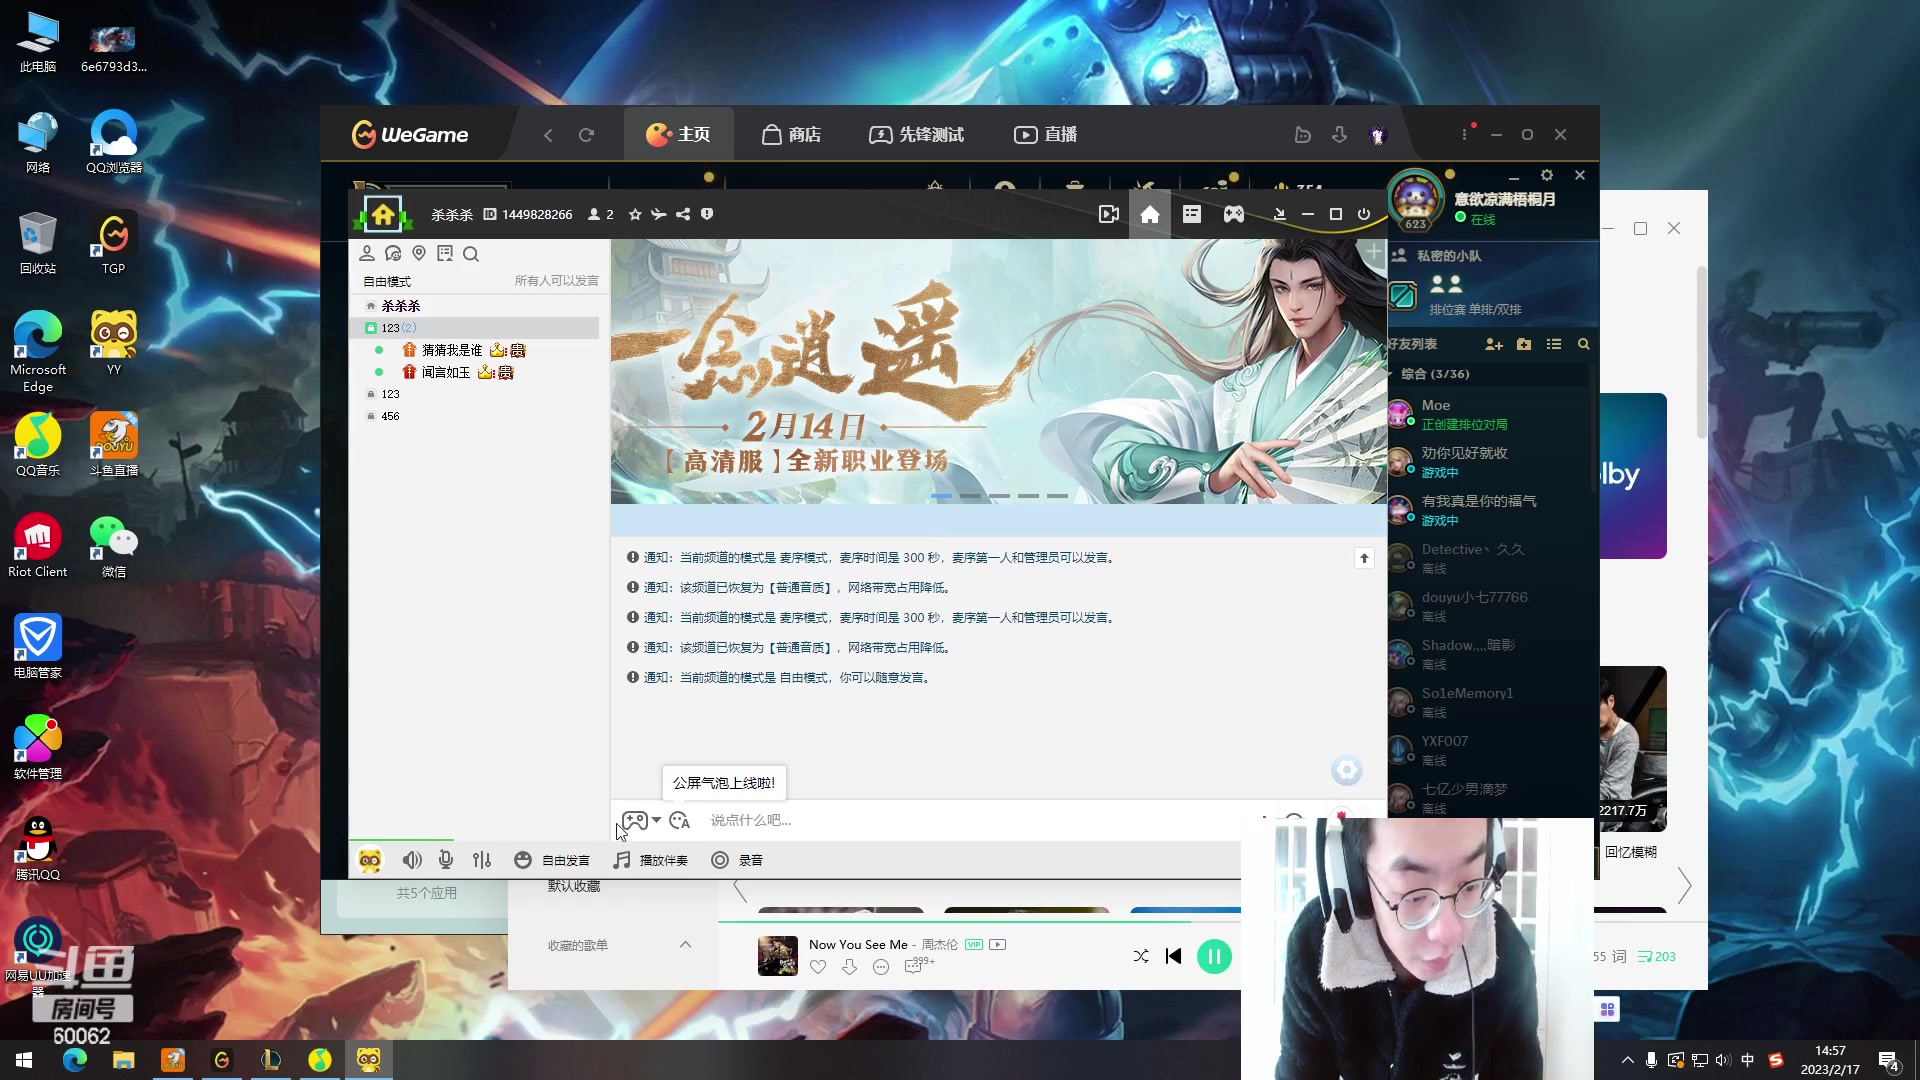1920x1080 pixels.
Task: Open the YY gamepad icon in header
Action: 1234,215
